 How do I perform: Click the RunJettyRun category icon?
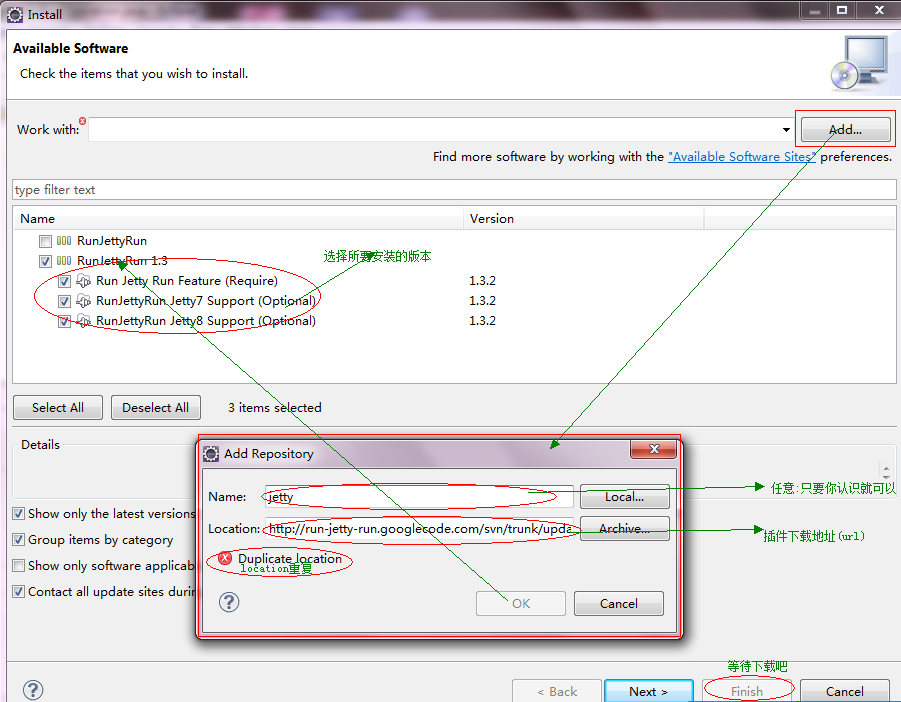point(64,241)
